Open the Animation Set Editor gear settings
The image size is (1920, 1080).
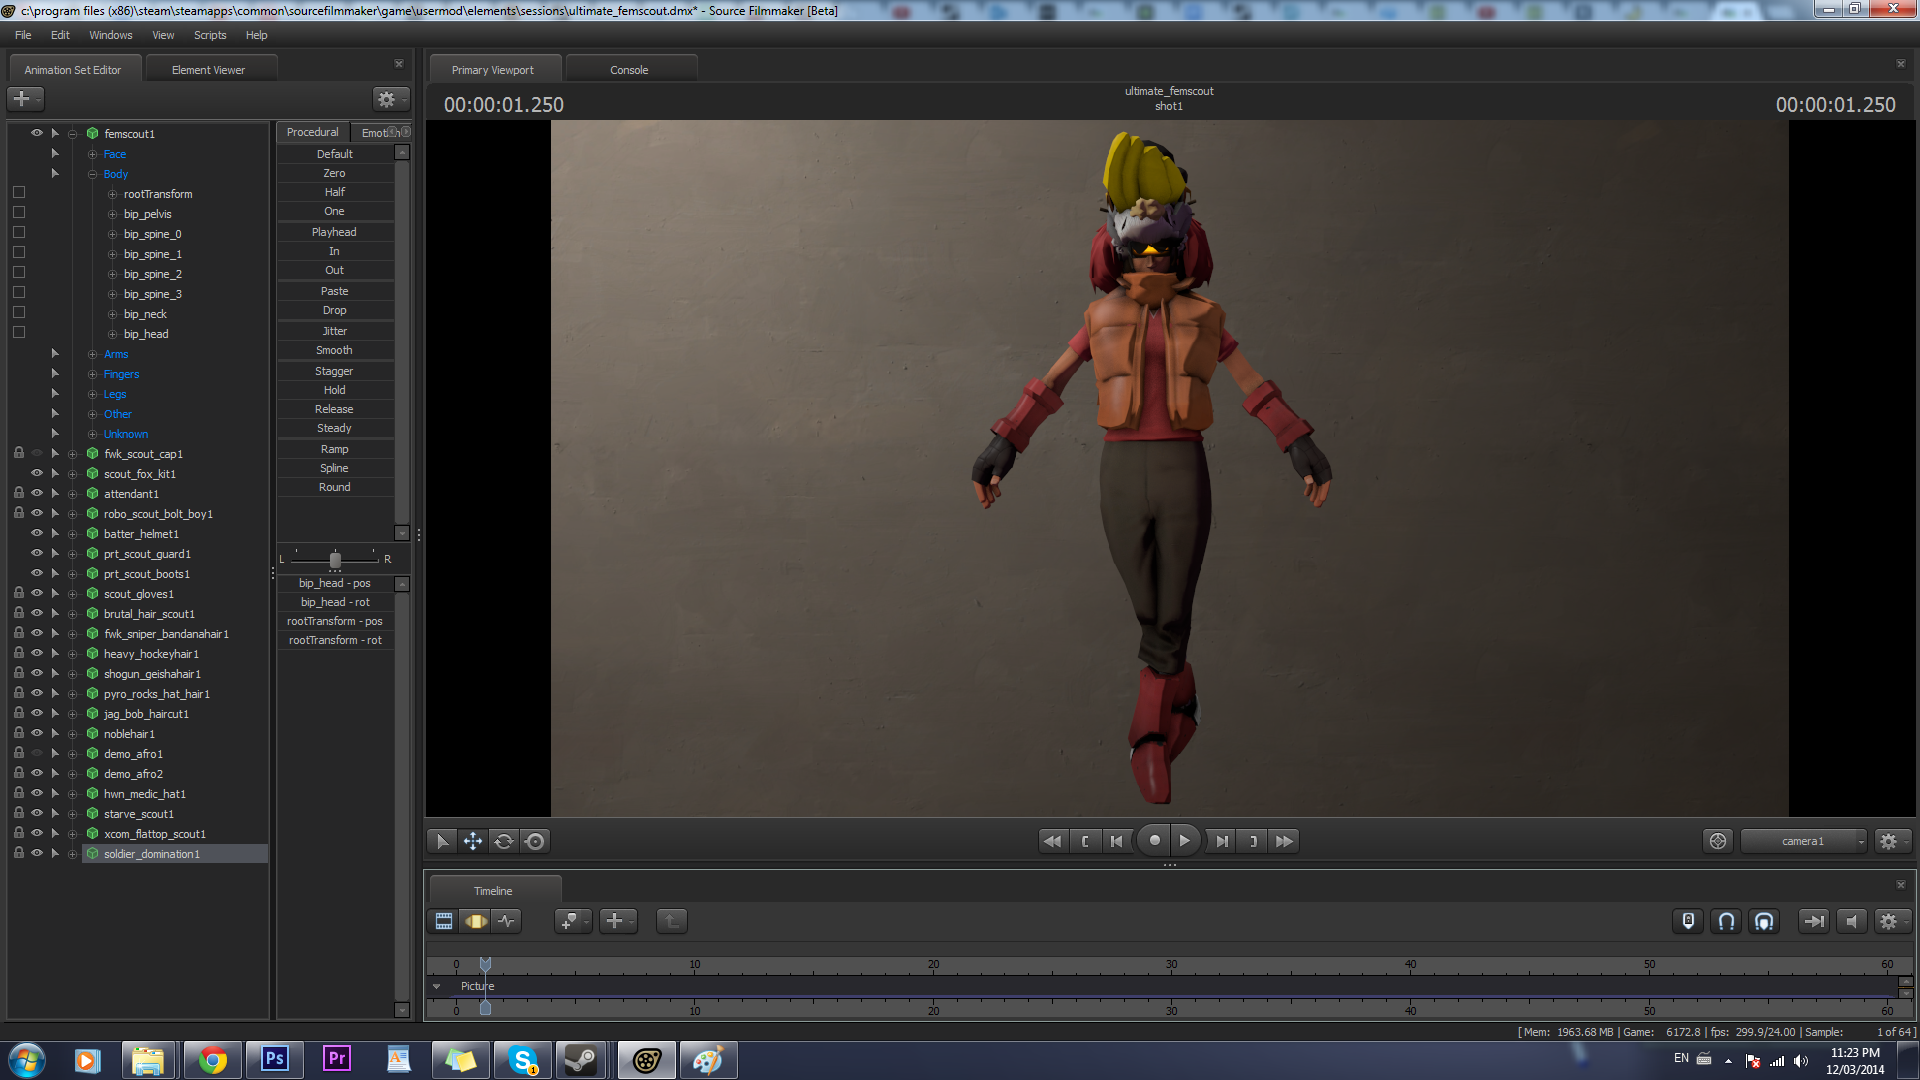[x=390, y=99]
